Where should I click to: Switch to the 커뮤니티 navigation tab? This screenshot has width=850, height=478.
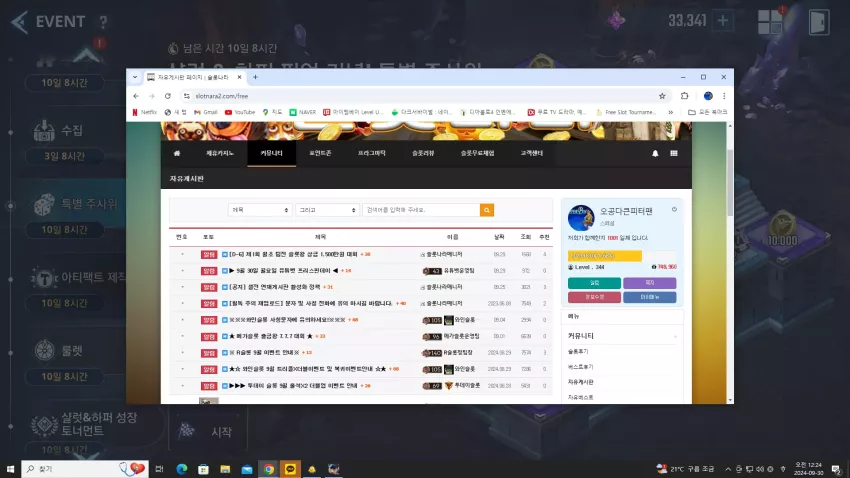coord(272,153)
